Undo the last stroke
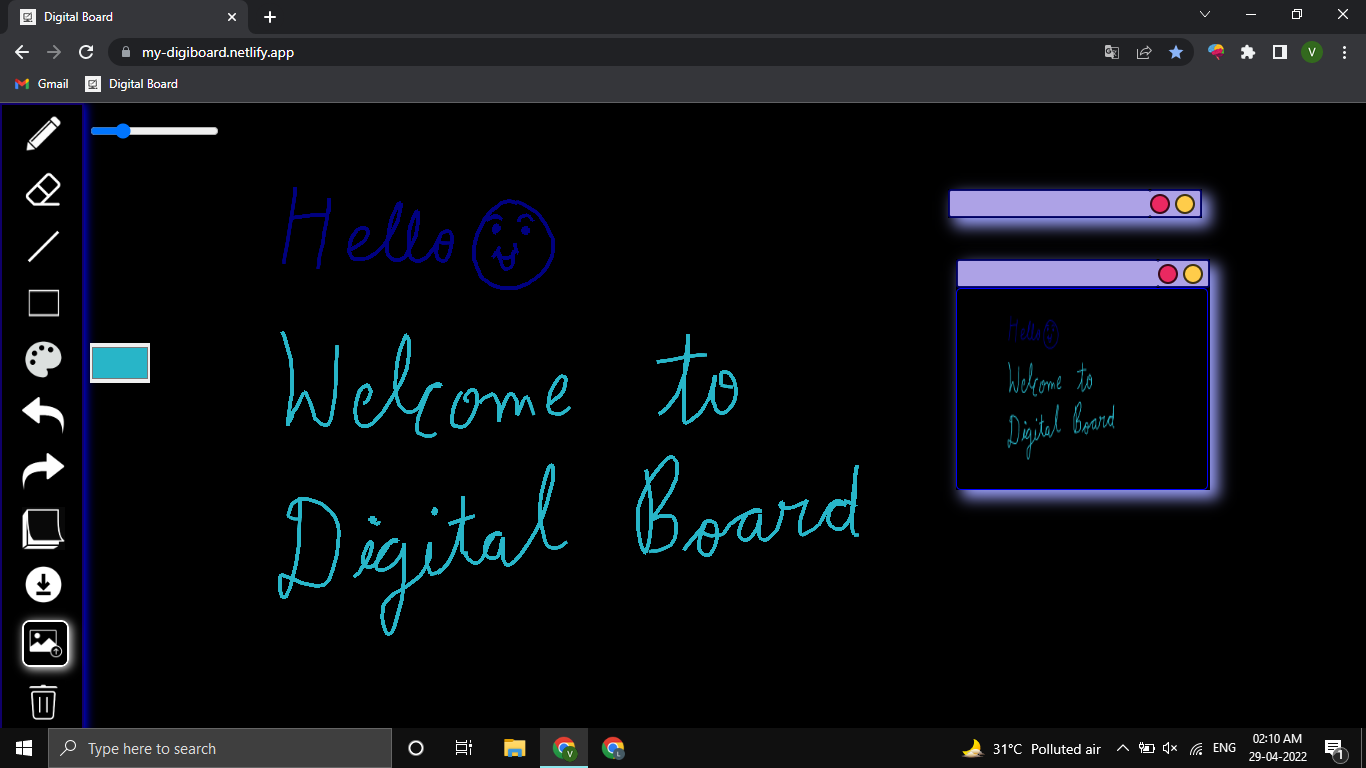Image resolution: width=1366 pixels, height=768 pixels. pos(43,414)
